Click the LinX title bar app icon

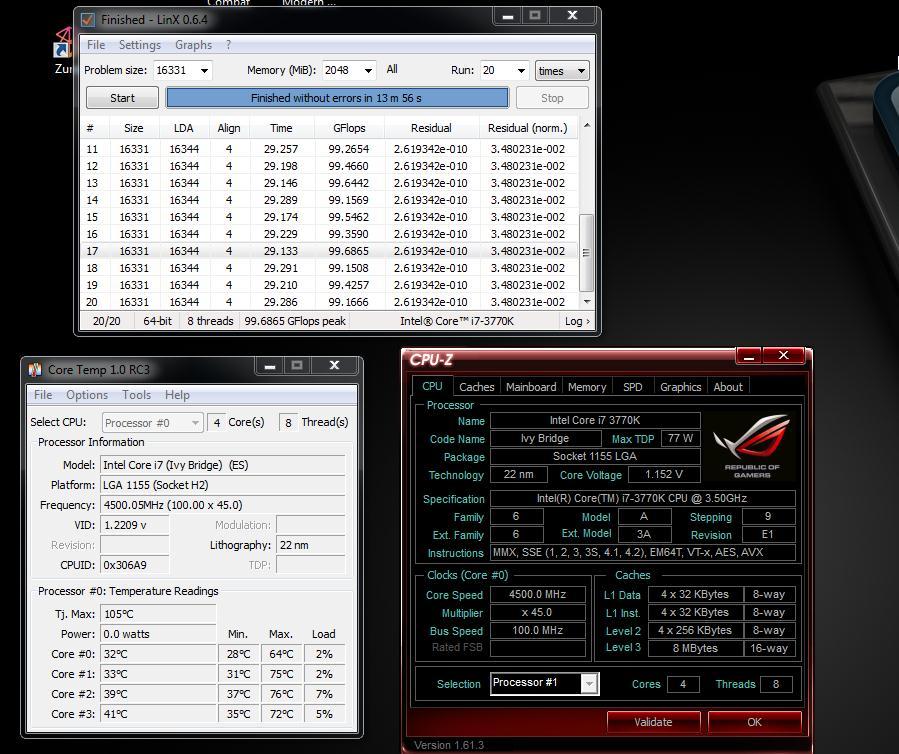tap(88, 19)
